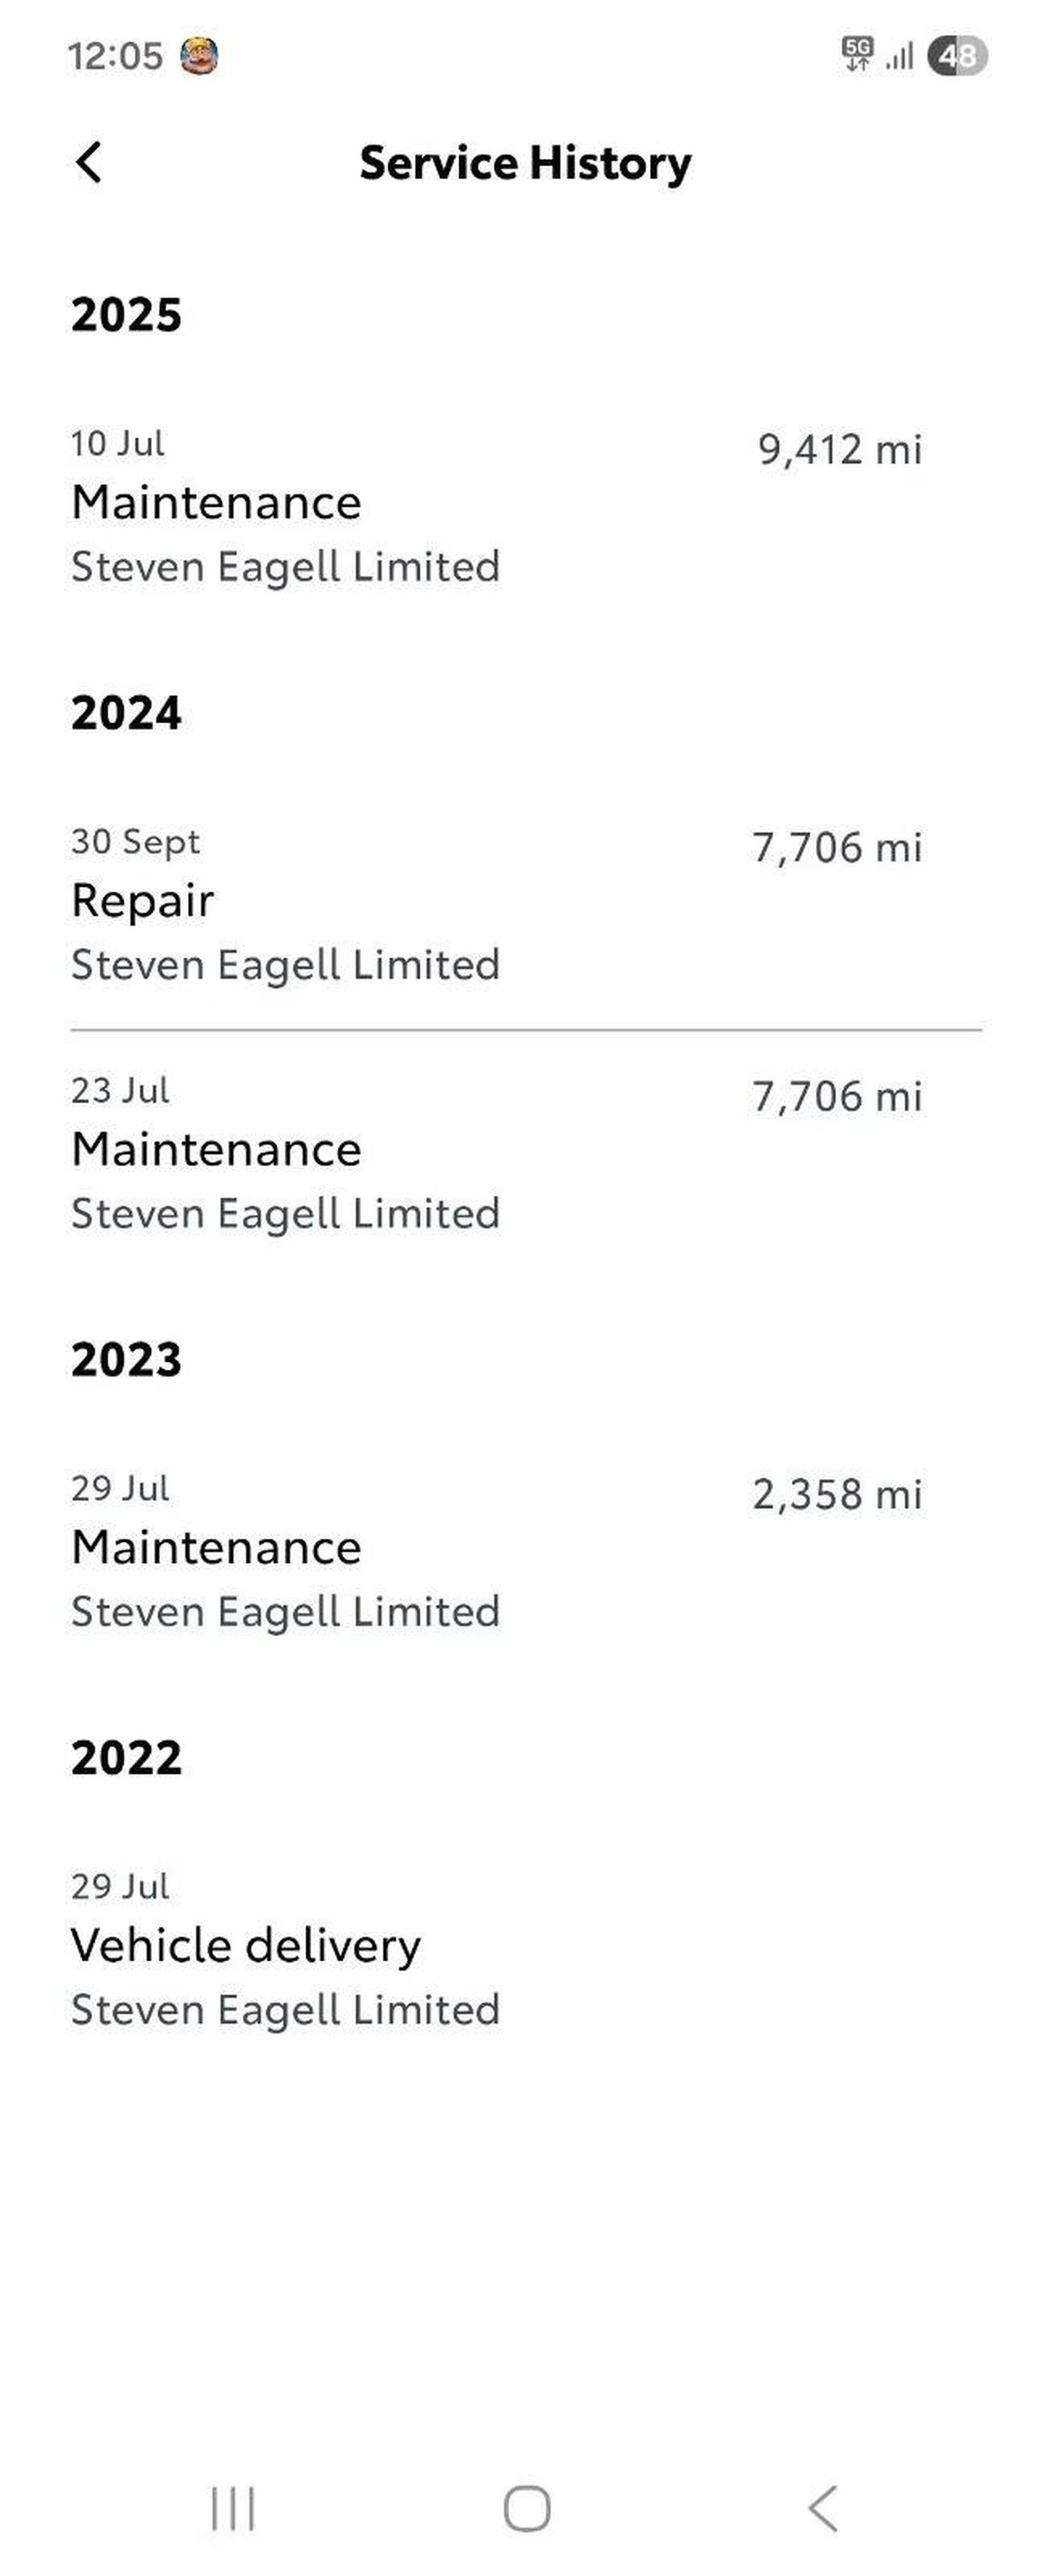Tap the back arrow in Service History header
Viewport: 1053px width, 2576px height.
pos(89,162)
